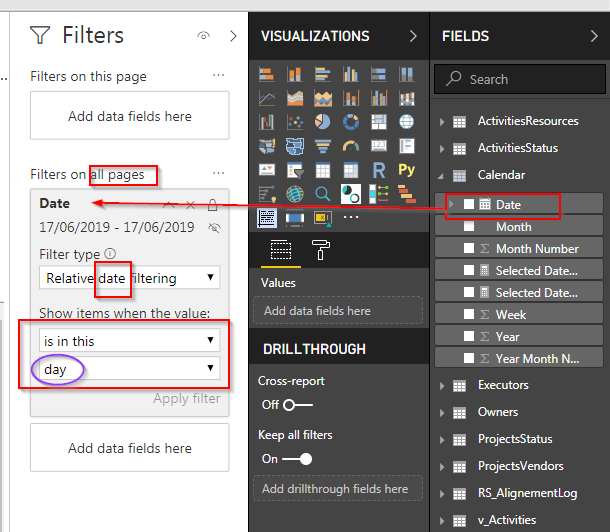The image size is (610, 532).
Task: Open the Filter type dropdown
Action: coord(130,278)
